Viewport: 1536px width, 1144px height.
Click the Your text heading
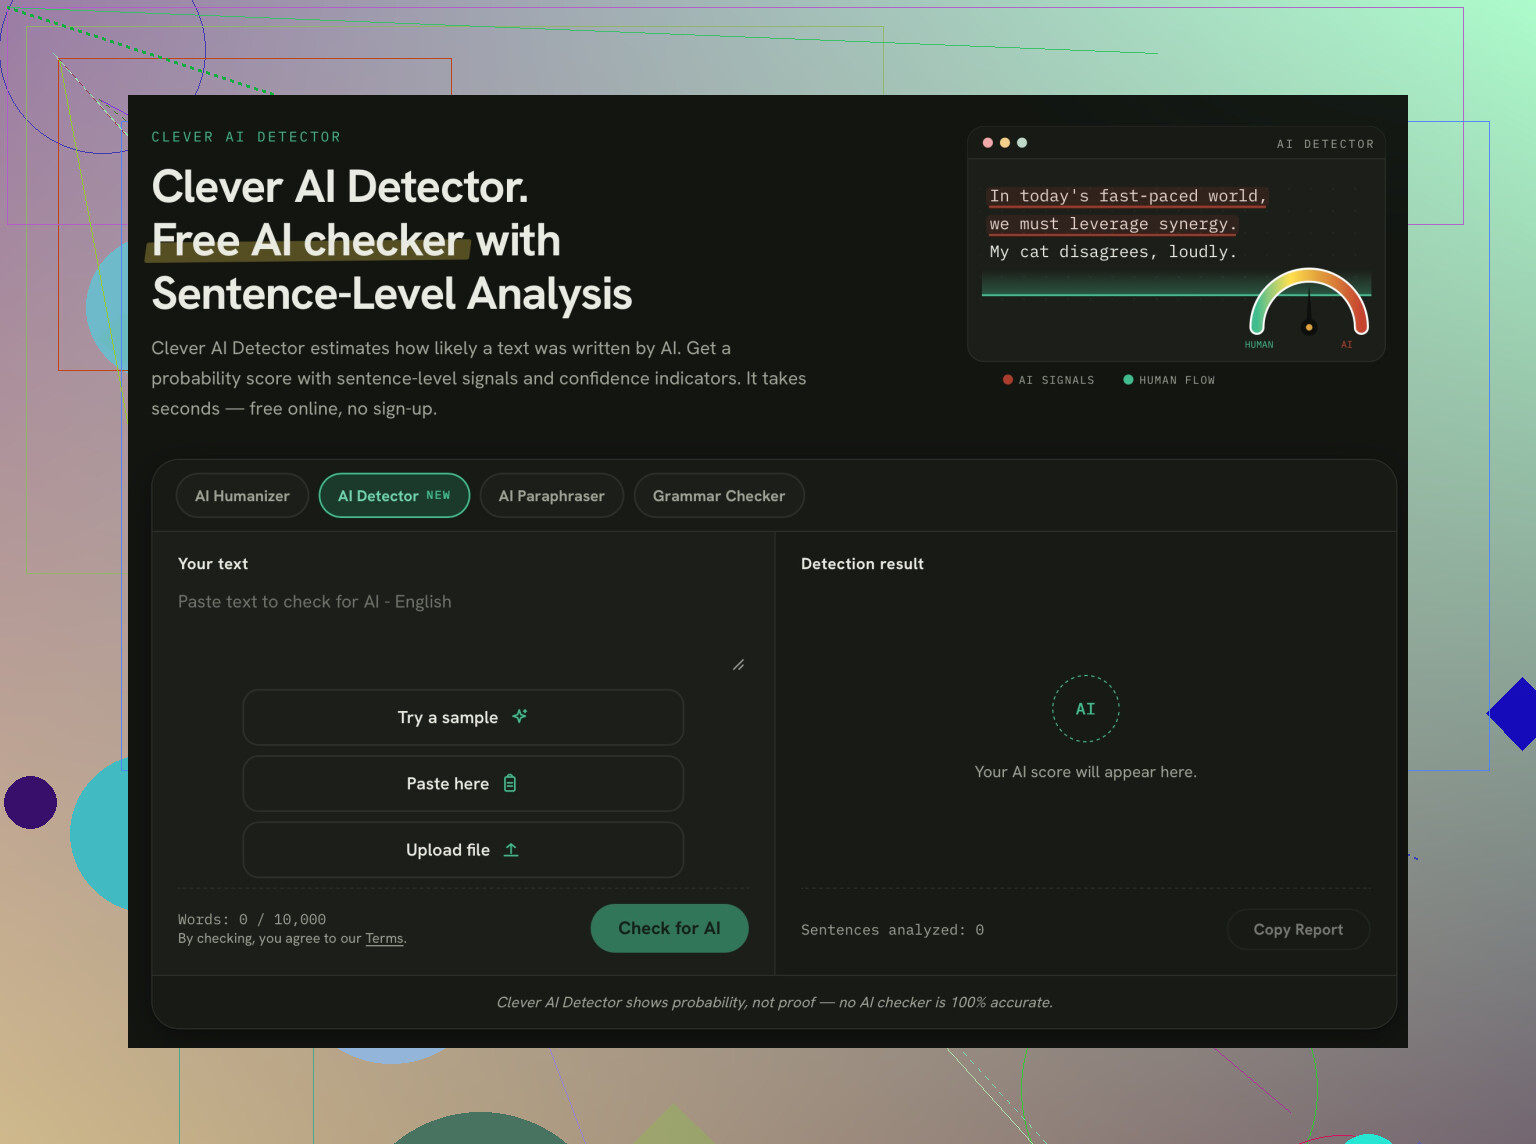pos(213,563)
